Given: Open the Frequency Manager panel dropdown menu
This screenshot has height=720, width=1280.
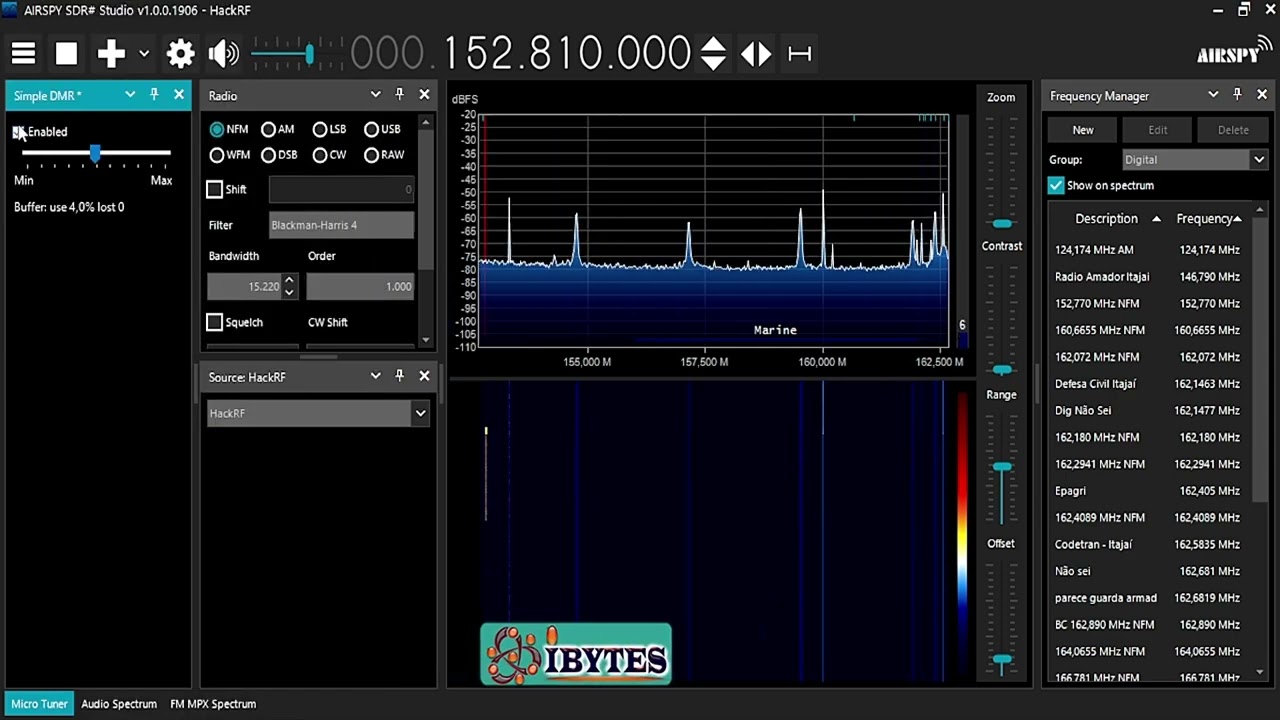Looking at the screenshot, I should (1213, 95).
